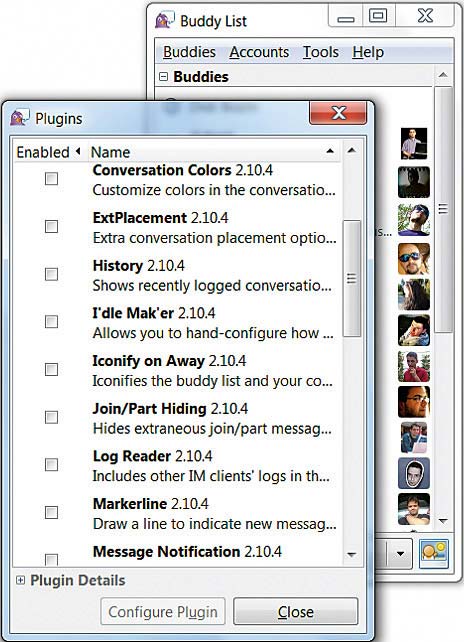The height and width of the screenshot is (642, 464).
Task: Enable the History plugin checkbox
Action: (51, 274)
